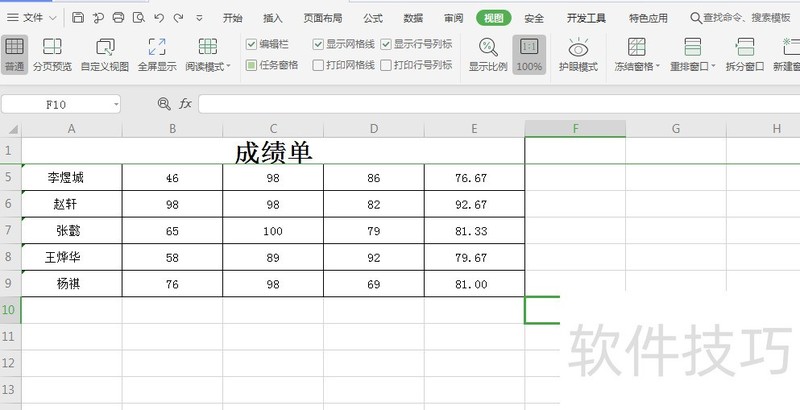Click cell containing 李煜城
The width and height of the screenshot is (800, 410).
point(71,177)
